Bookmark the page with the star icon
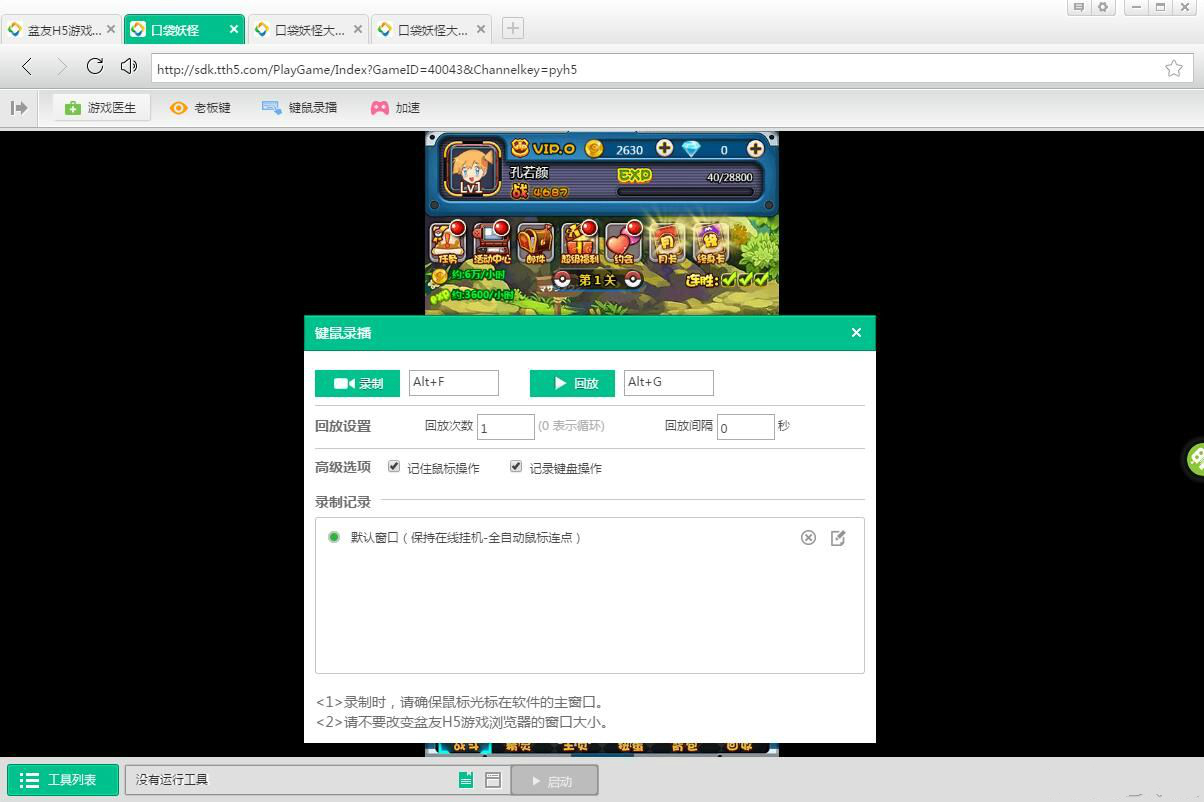 click(x=1174, y=68)
